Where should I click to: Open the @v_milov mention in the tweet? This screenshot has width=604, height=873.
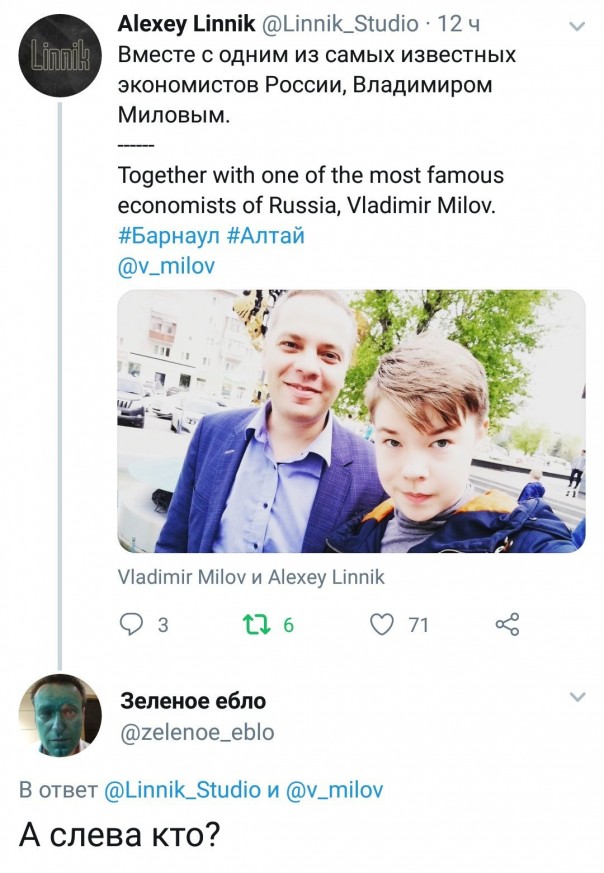tap(166, 267)
